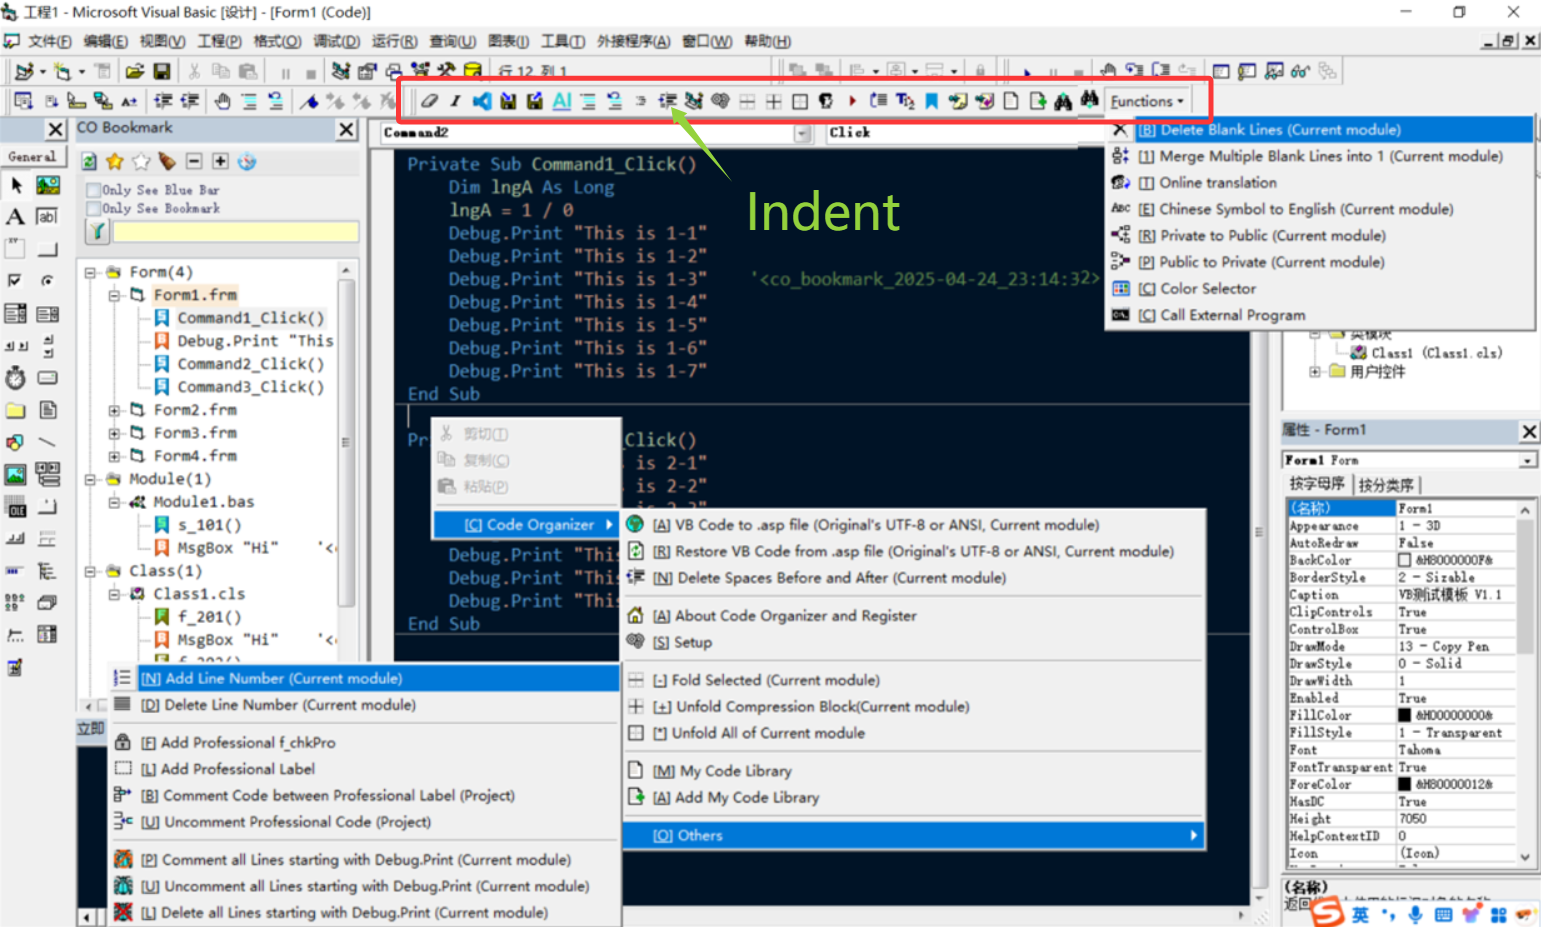The width and height of the screenshot is (1541, 927).
Task: Collapse the Form1.frm tree node
Action: tap(114, 295)
